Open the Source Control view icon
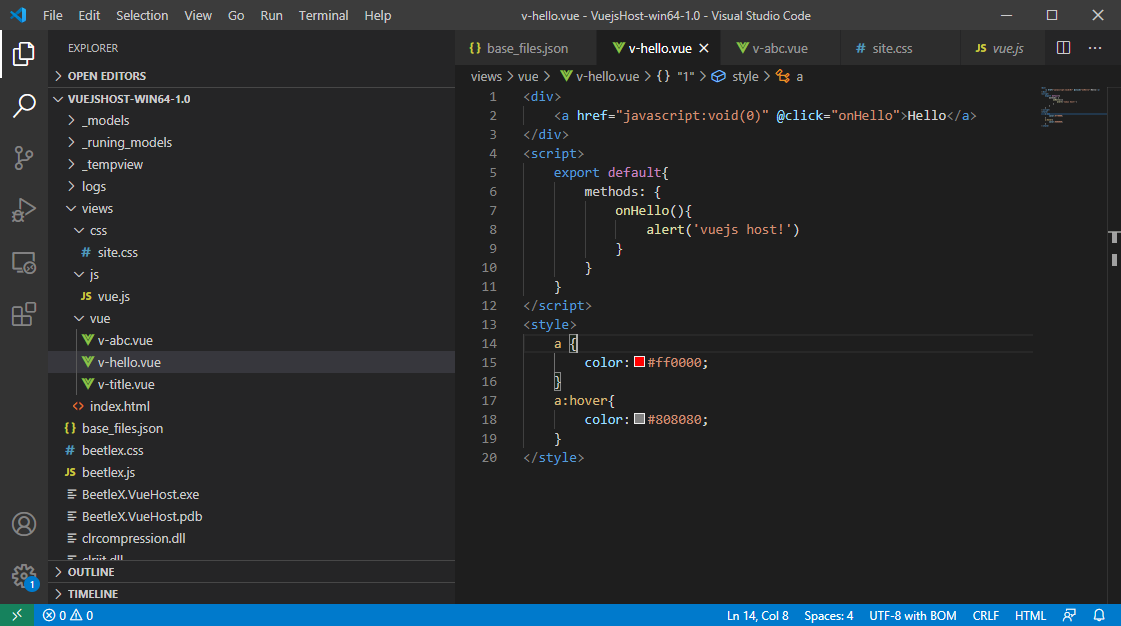This screenshot has width=1121, height=626. coord(24,158)
